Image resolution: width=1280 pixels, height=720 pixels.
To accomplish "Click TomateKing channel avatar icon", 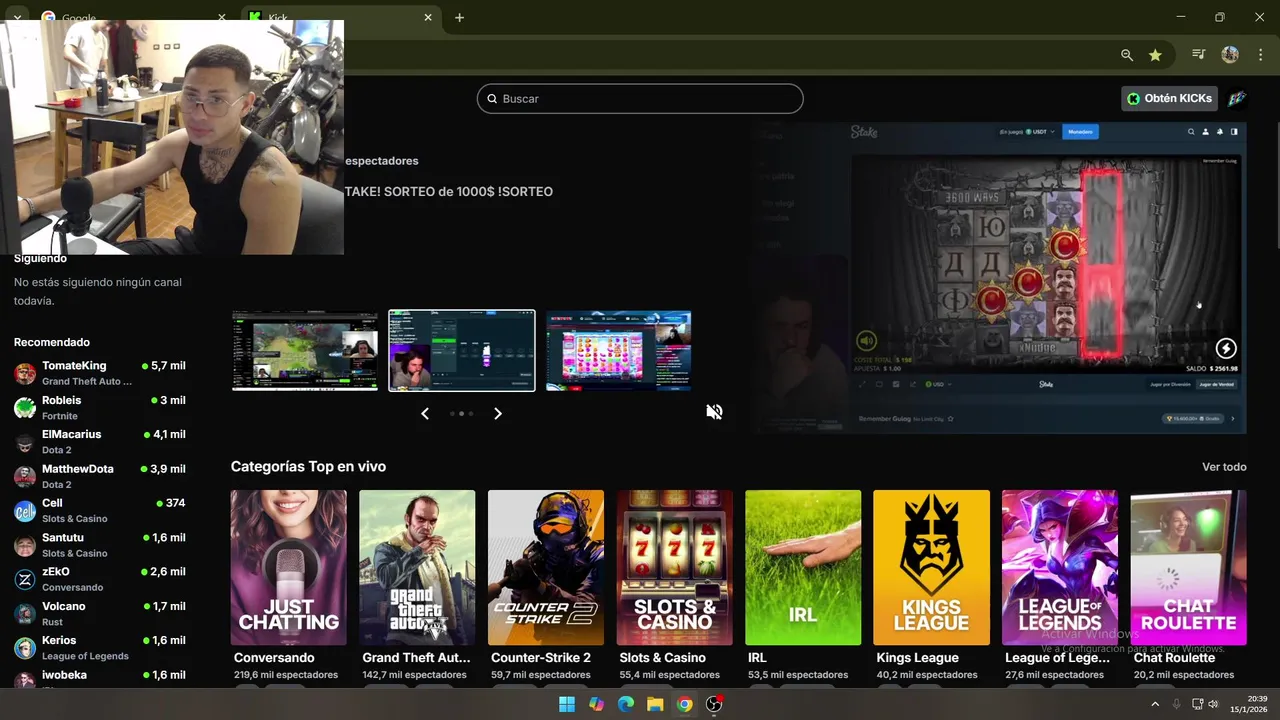I will 25,373.
